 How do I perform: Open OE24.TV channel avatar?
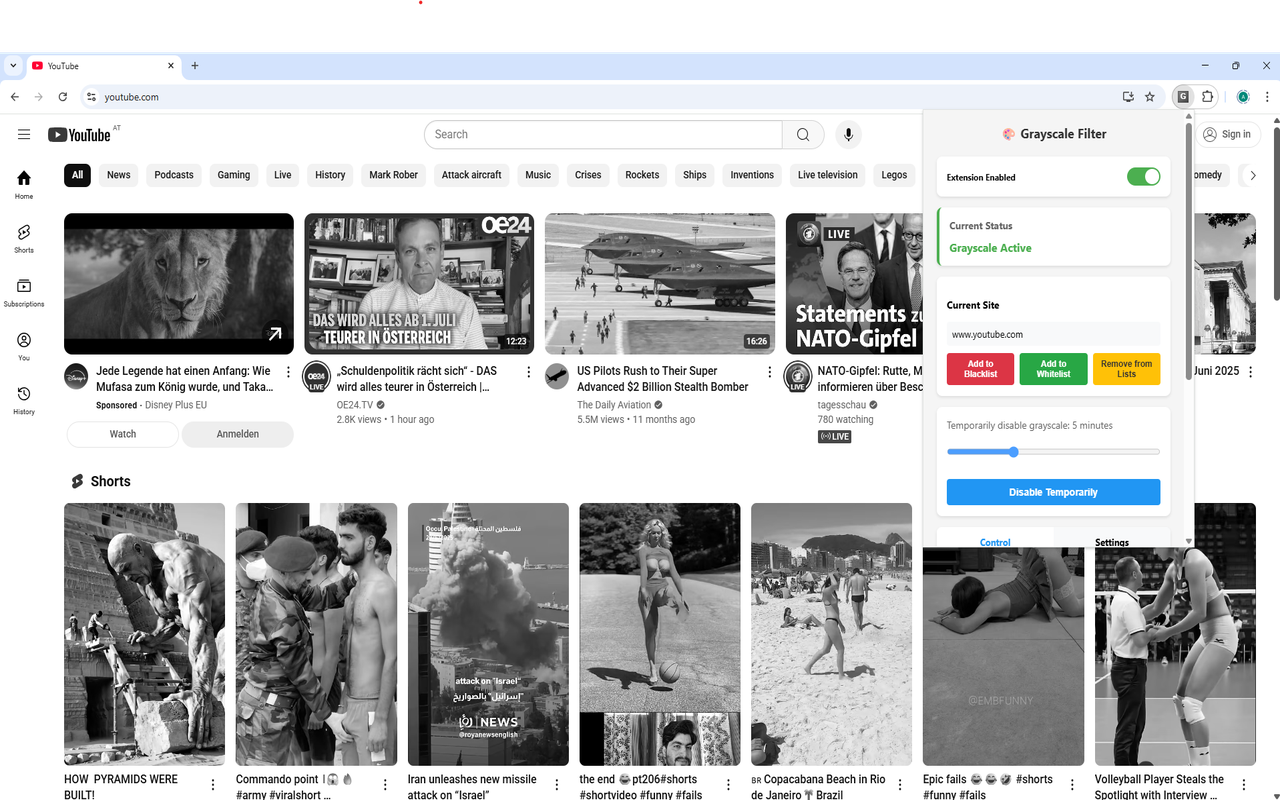tap(316, 377)
